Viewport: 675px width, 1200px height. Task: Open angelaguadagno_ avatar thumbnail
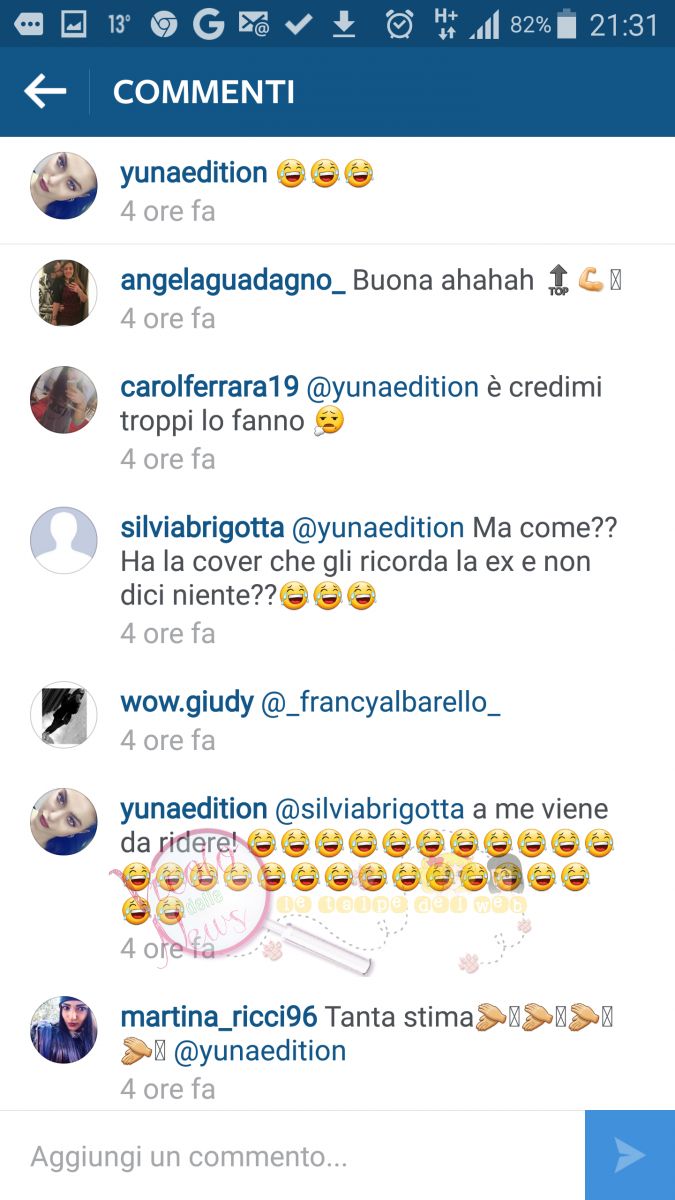pyautogui.click(x=64, y=292)
